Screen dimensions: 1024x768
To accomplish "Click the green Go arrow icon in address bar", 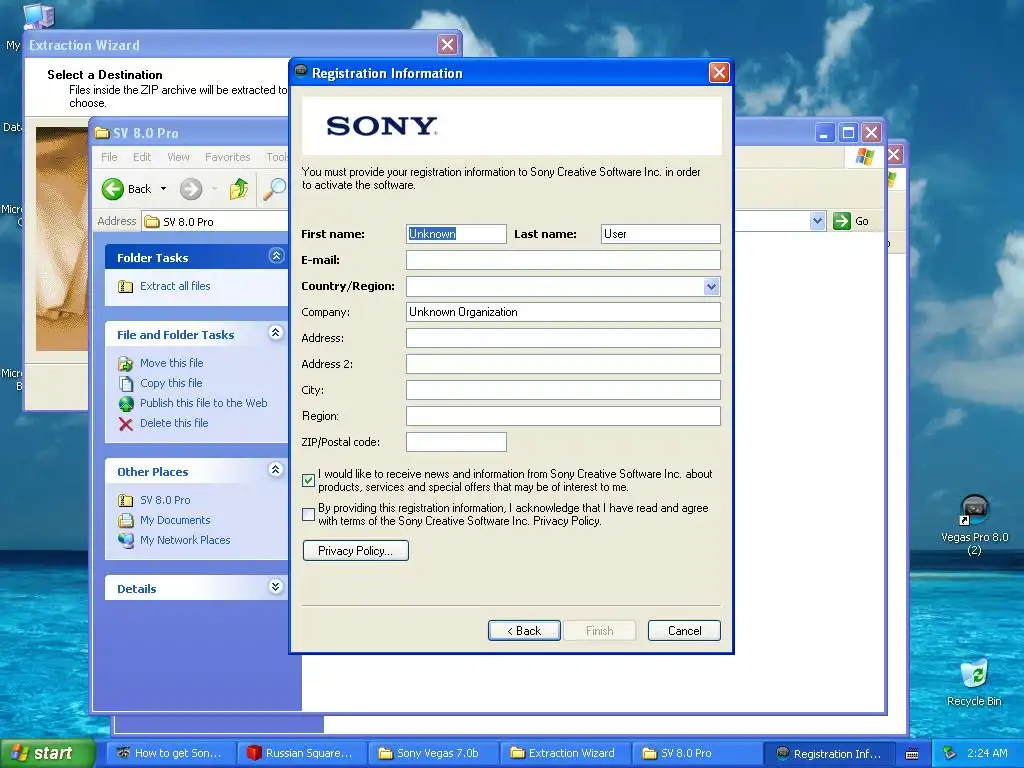I will click(842, 221).
